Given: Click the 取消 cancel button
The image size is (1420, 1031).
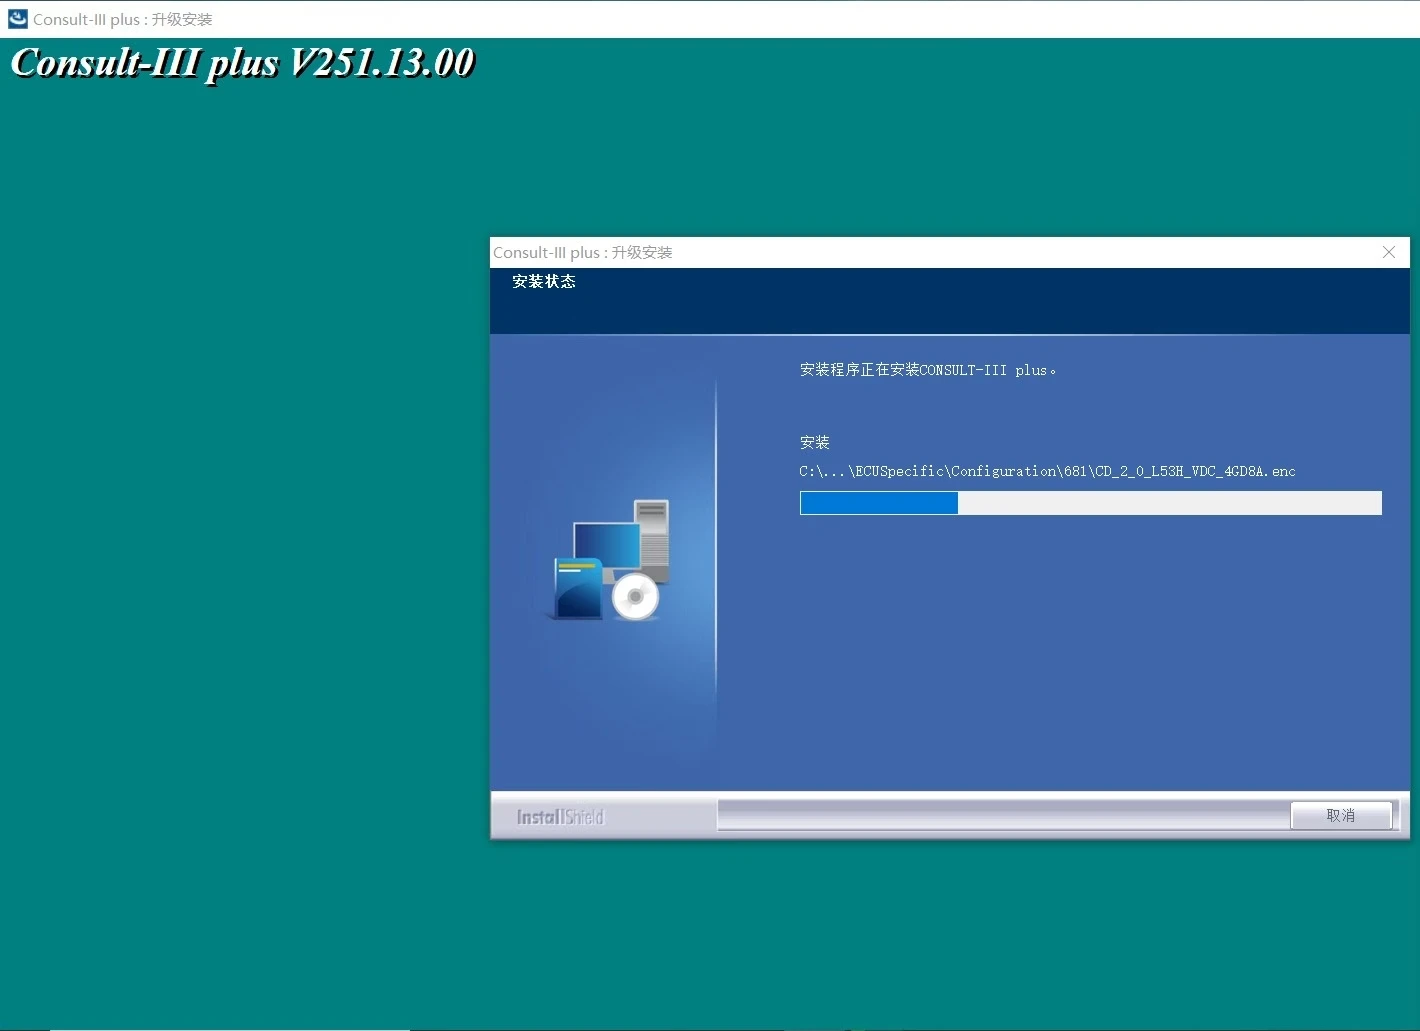Looking at the screenshot, I should click(1341, 816).
